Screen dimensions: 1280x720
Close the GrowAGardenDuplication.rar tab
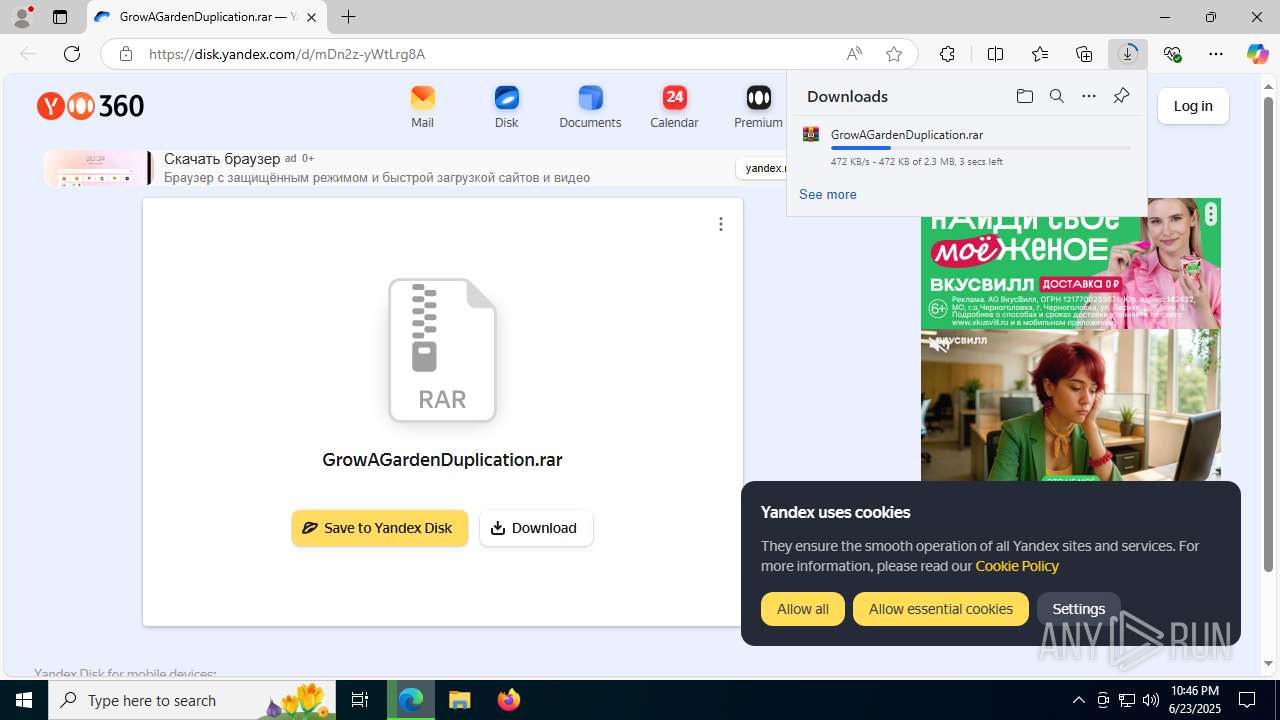click(311, 17)
